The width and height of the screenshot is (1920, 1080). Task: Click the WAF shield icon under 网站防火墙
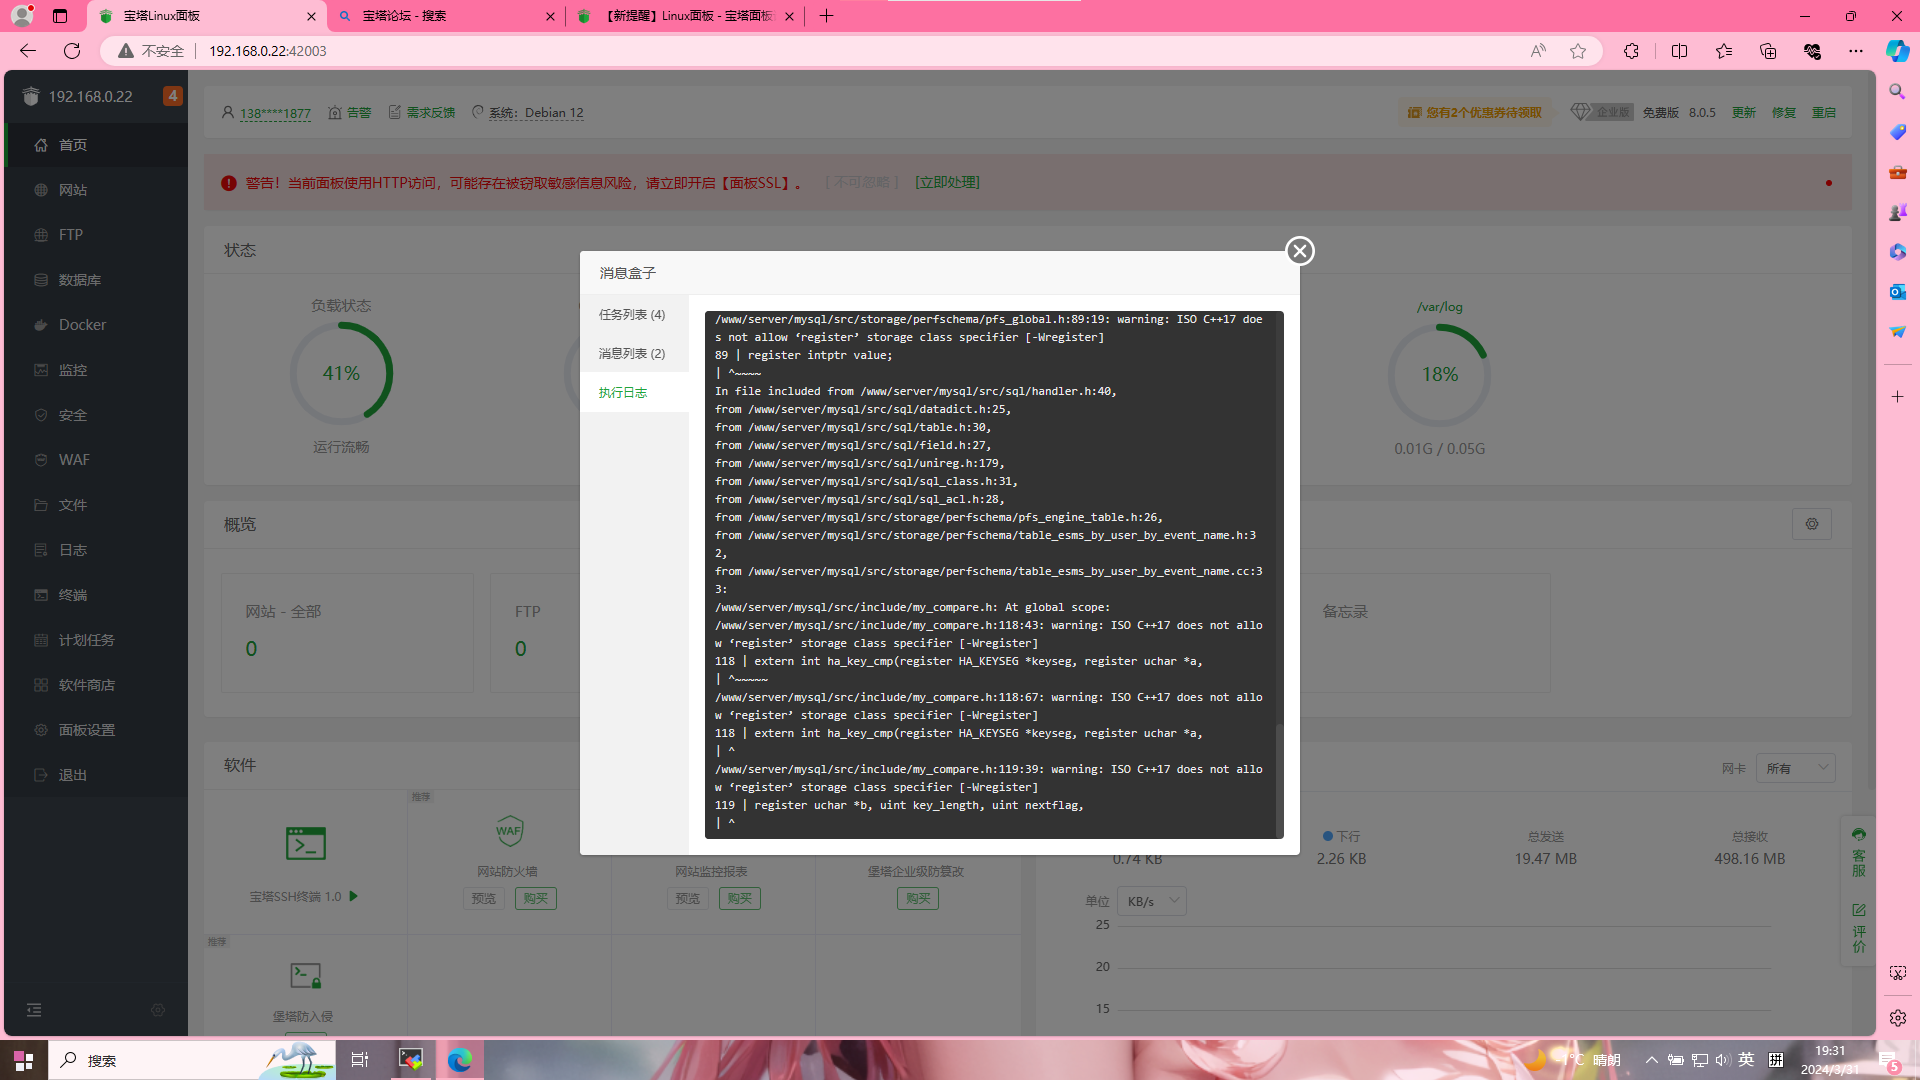click(x=509, y=830)
